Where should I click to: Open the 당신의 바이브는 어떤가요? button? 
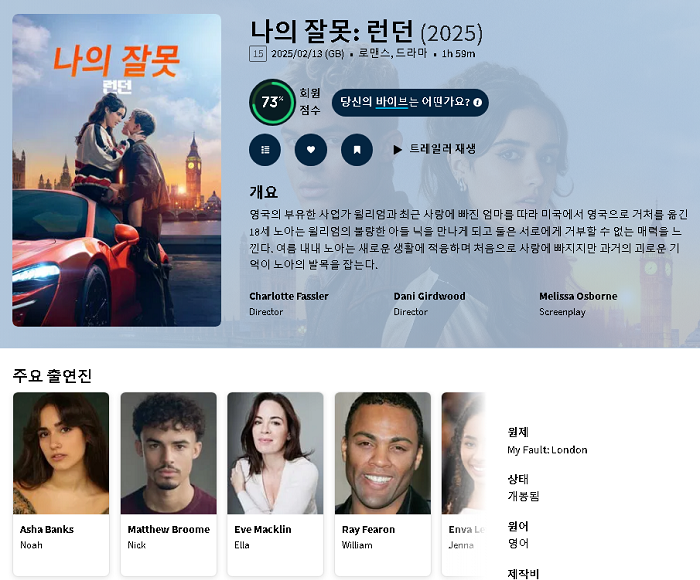click(x=410, y=102)
